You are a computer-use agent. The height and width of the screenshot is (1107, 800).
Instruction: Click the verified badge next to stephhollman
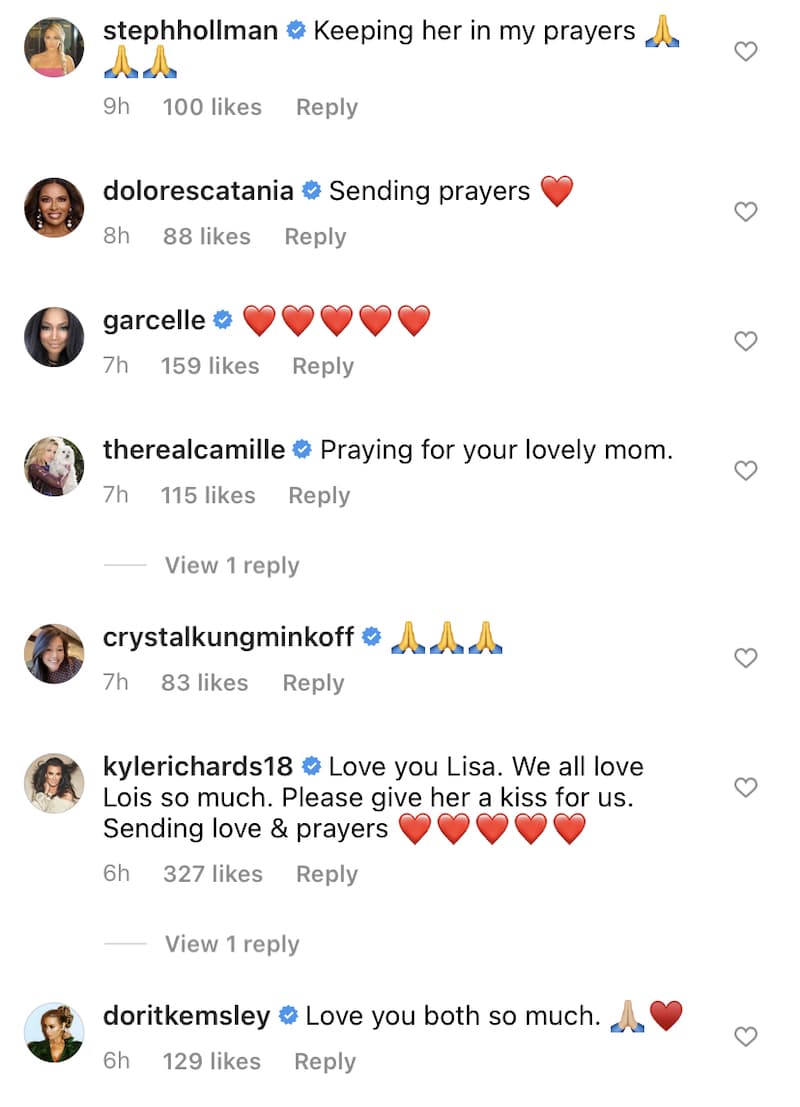point(293,31)
